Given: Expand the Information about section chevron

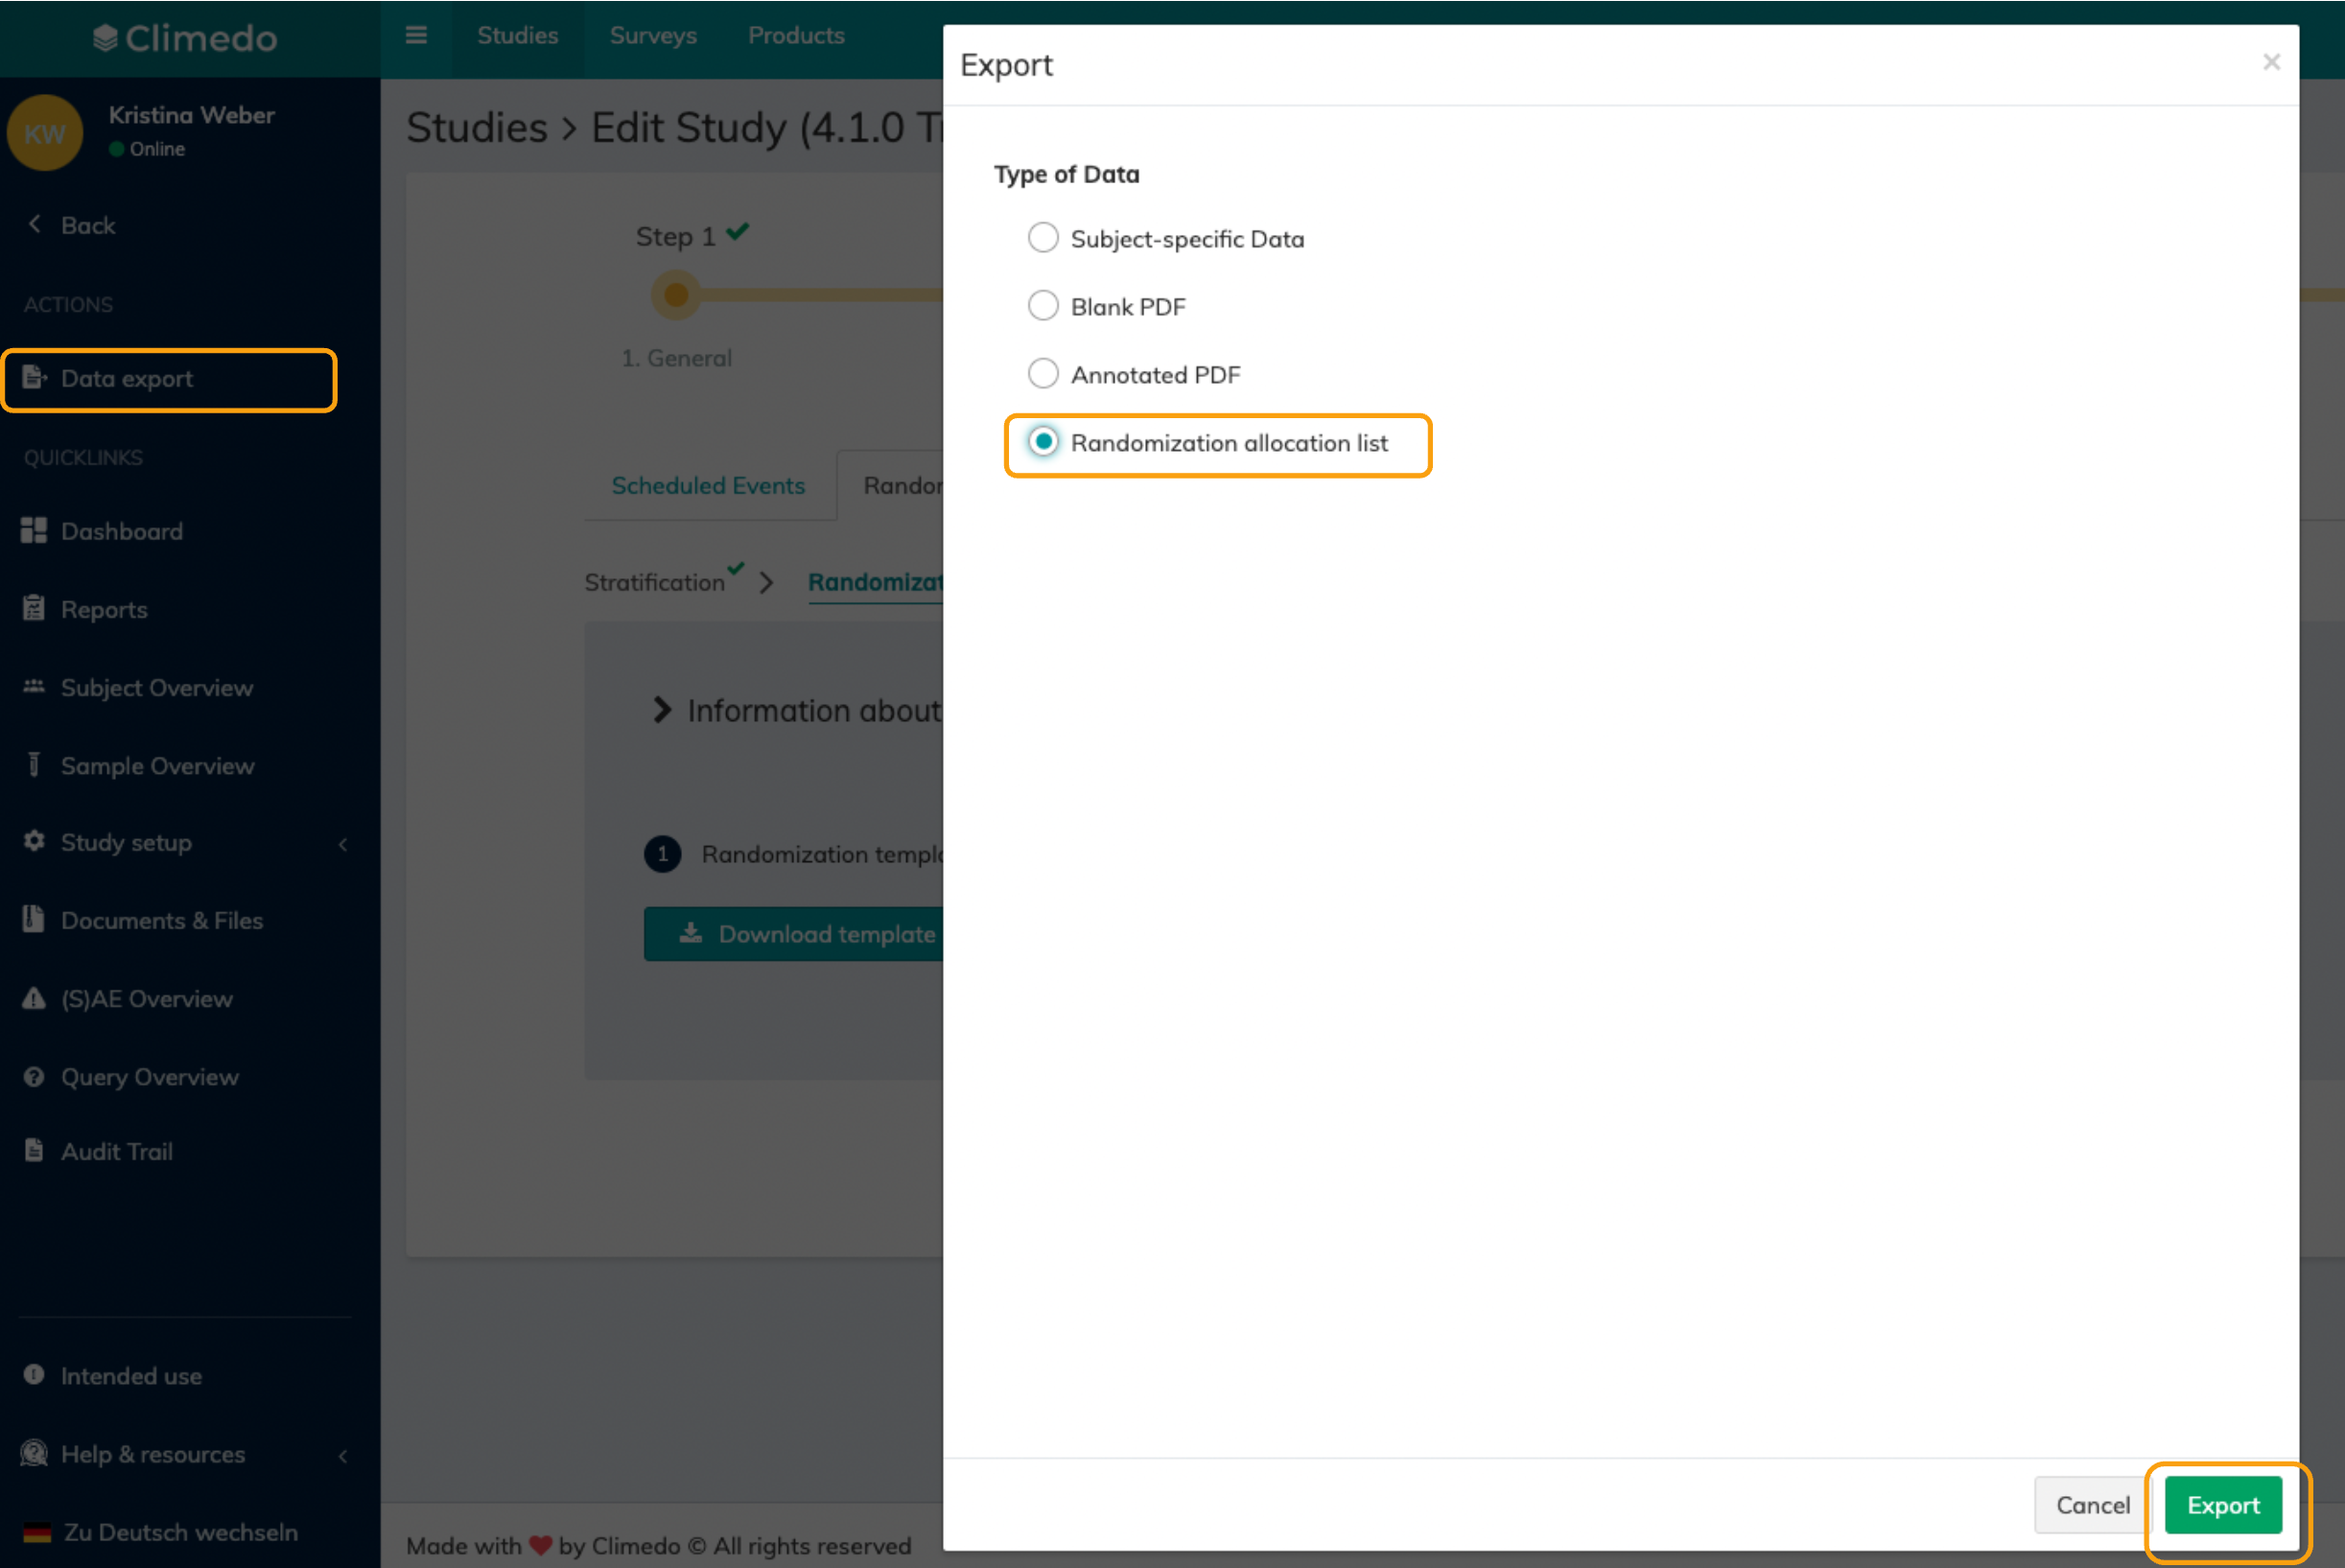Looking at the screenshot, I should (662, 710).
